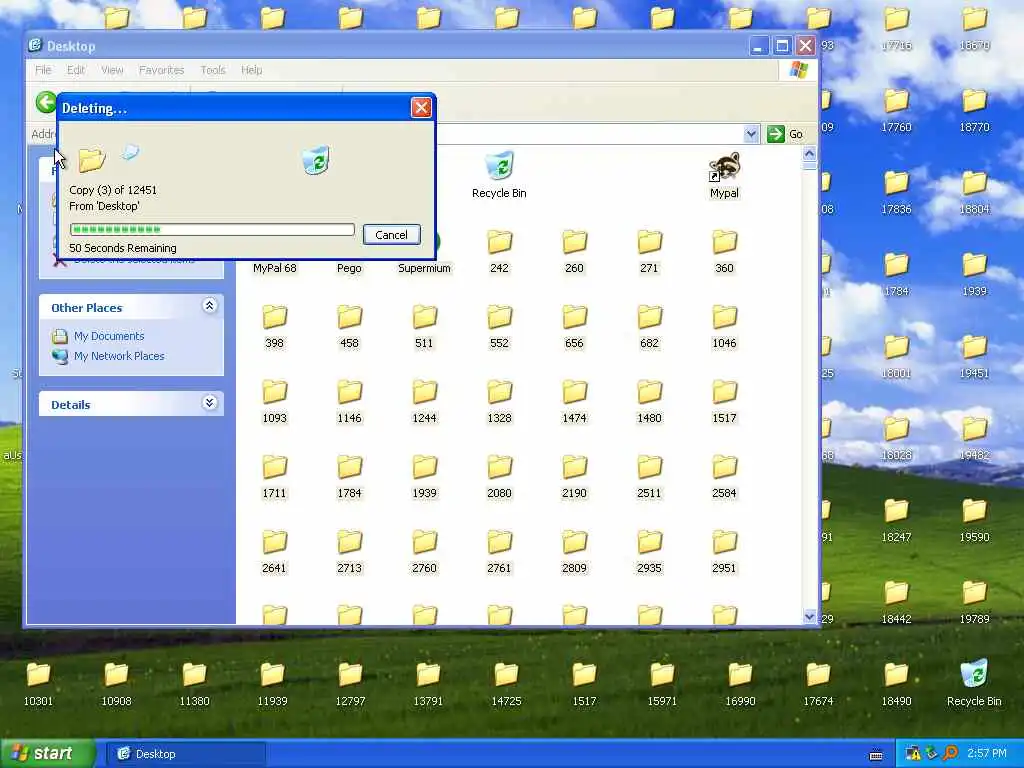The height and width of the screenshot is (768, 1024).
Task: Click Desktop taskbar button
Action: pos(185,754)
